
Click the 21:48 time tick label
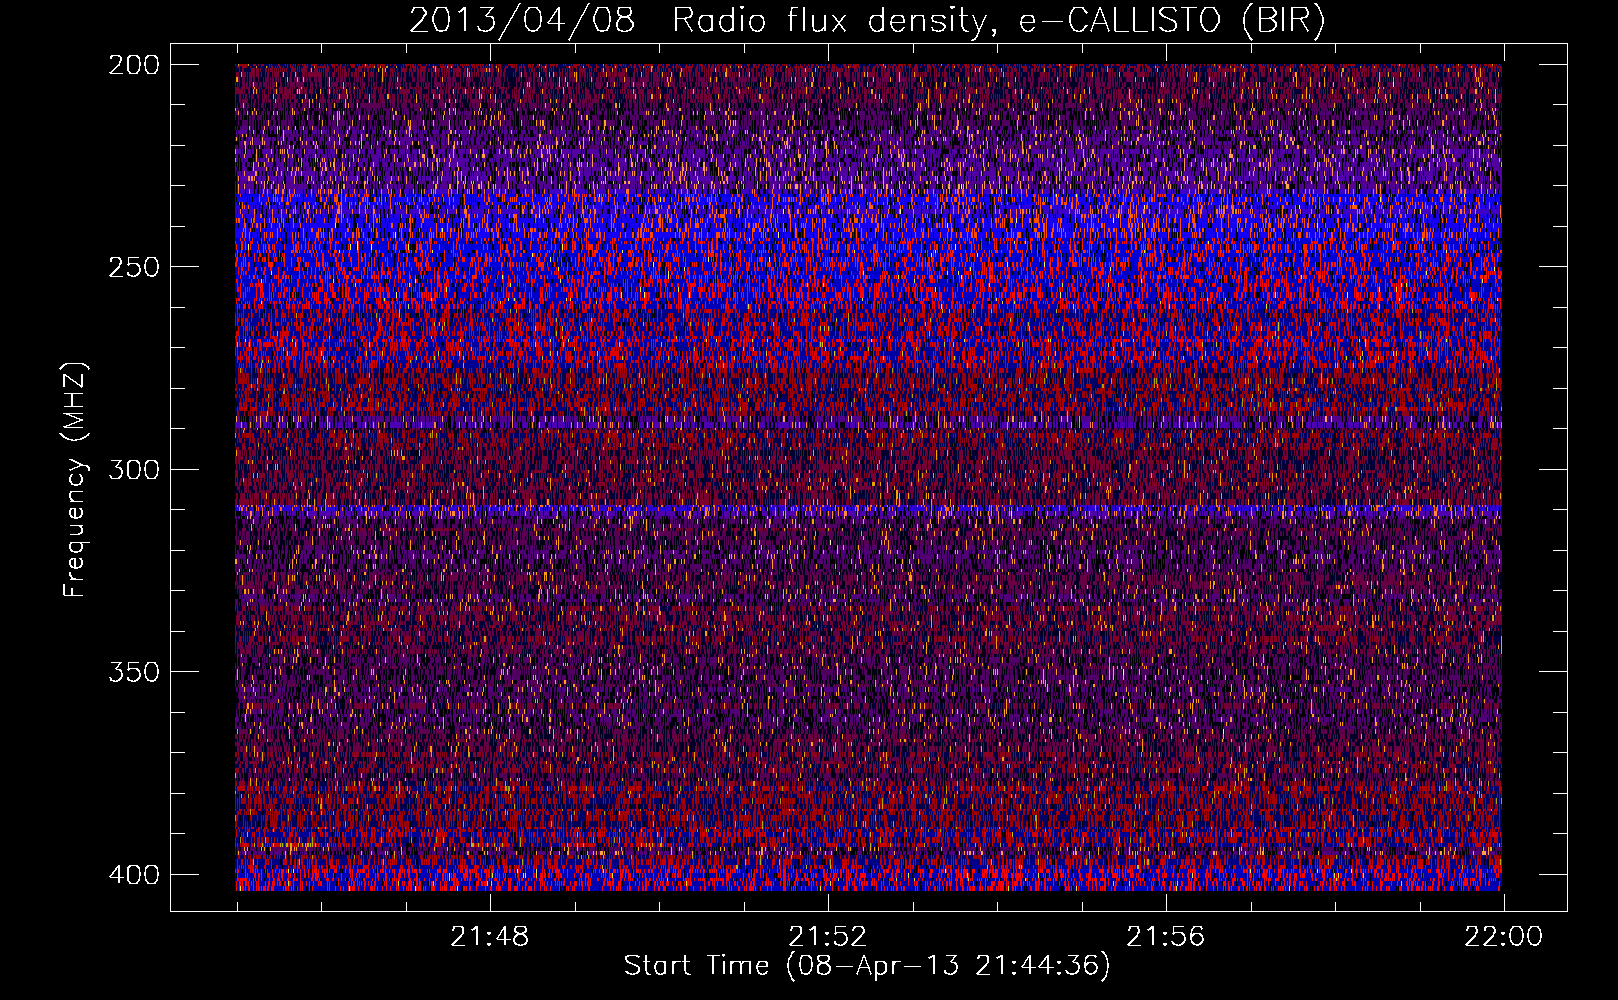[x=490, y=937]
